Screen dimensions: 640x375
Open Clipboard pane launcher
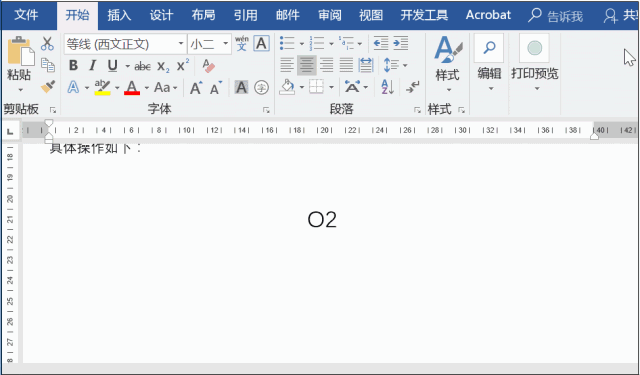pyautogui.click(x=53, y=110)
